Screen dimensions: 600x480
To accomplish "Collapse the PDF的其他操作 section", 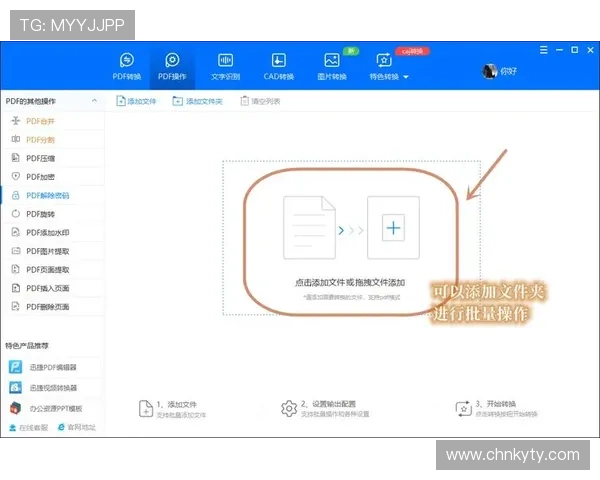I will point(94,101).
